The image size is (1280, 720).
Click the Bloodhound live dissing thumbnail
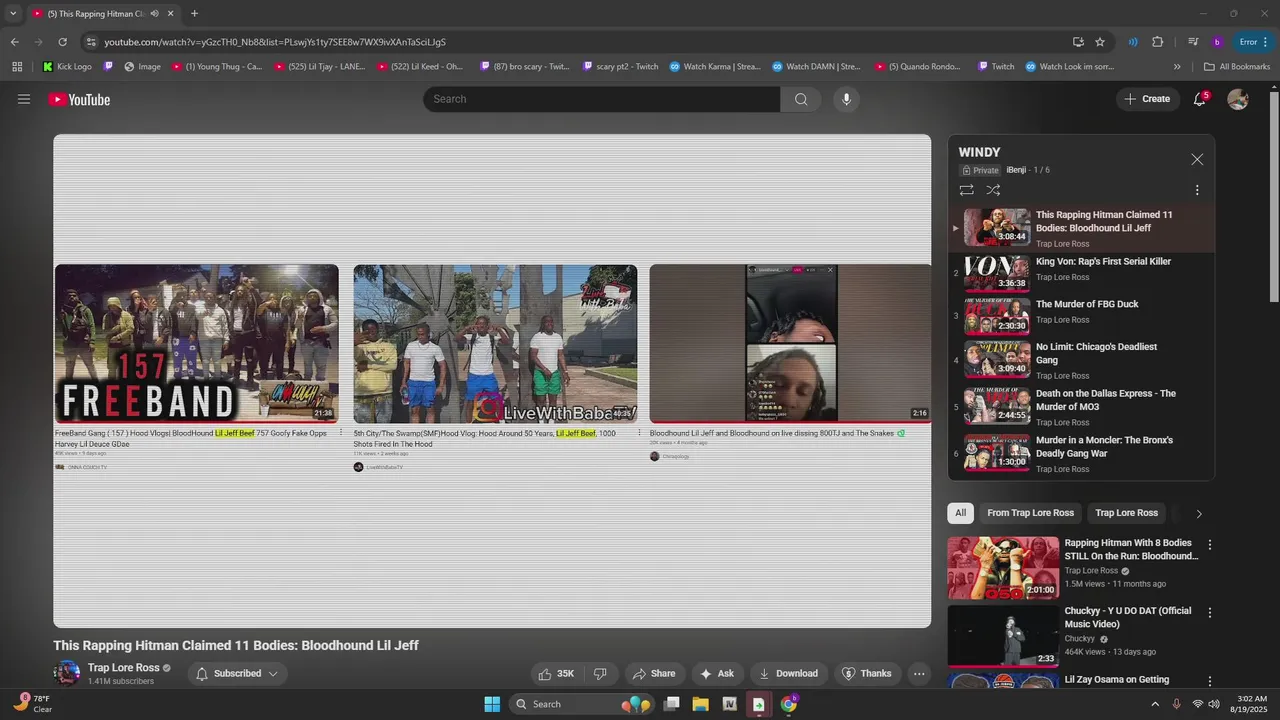tap(790, 343)
